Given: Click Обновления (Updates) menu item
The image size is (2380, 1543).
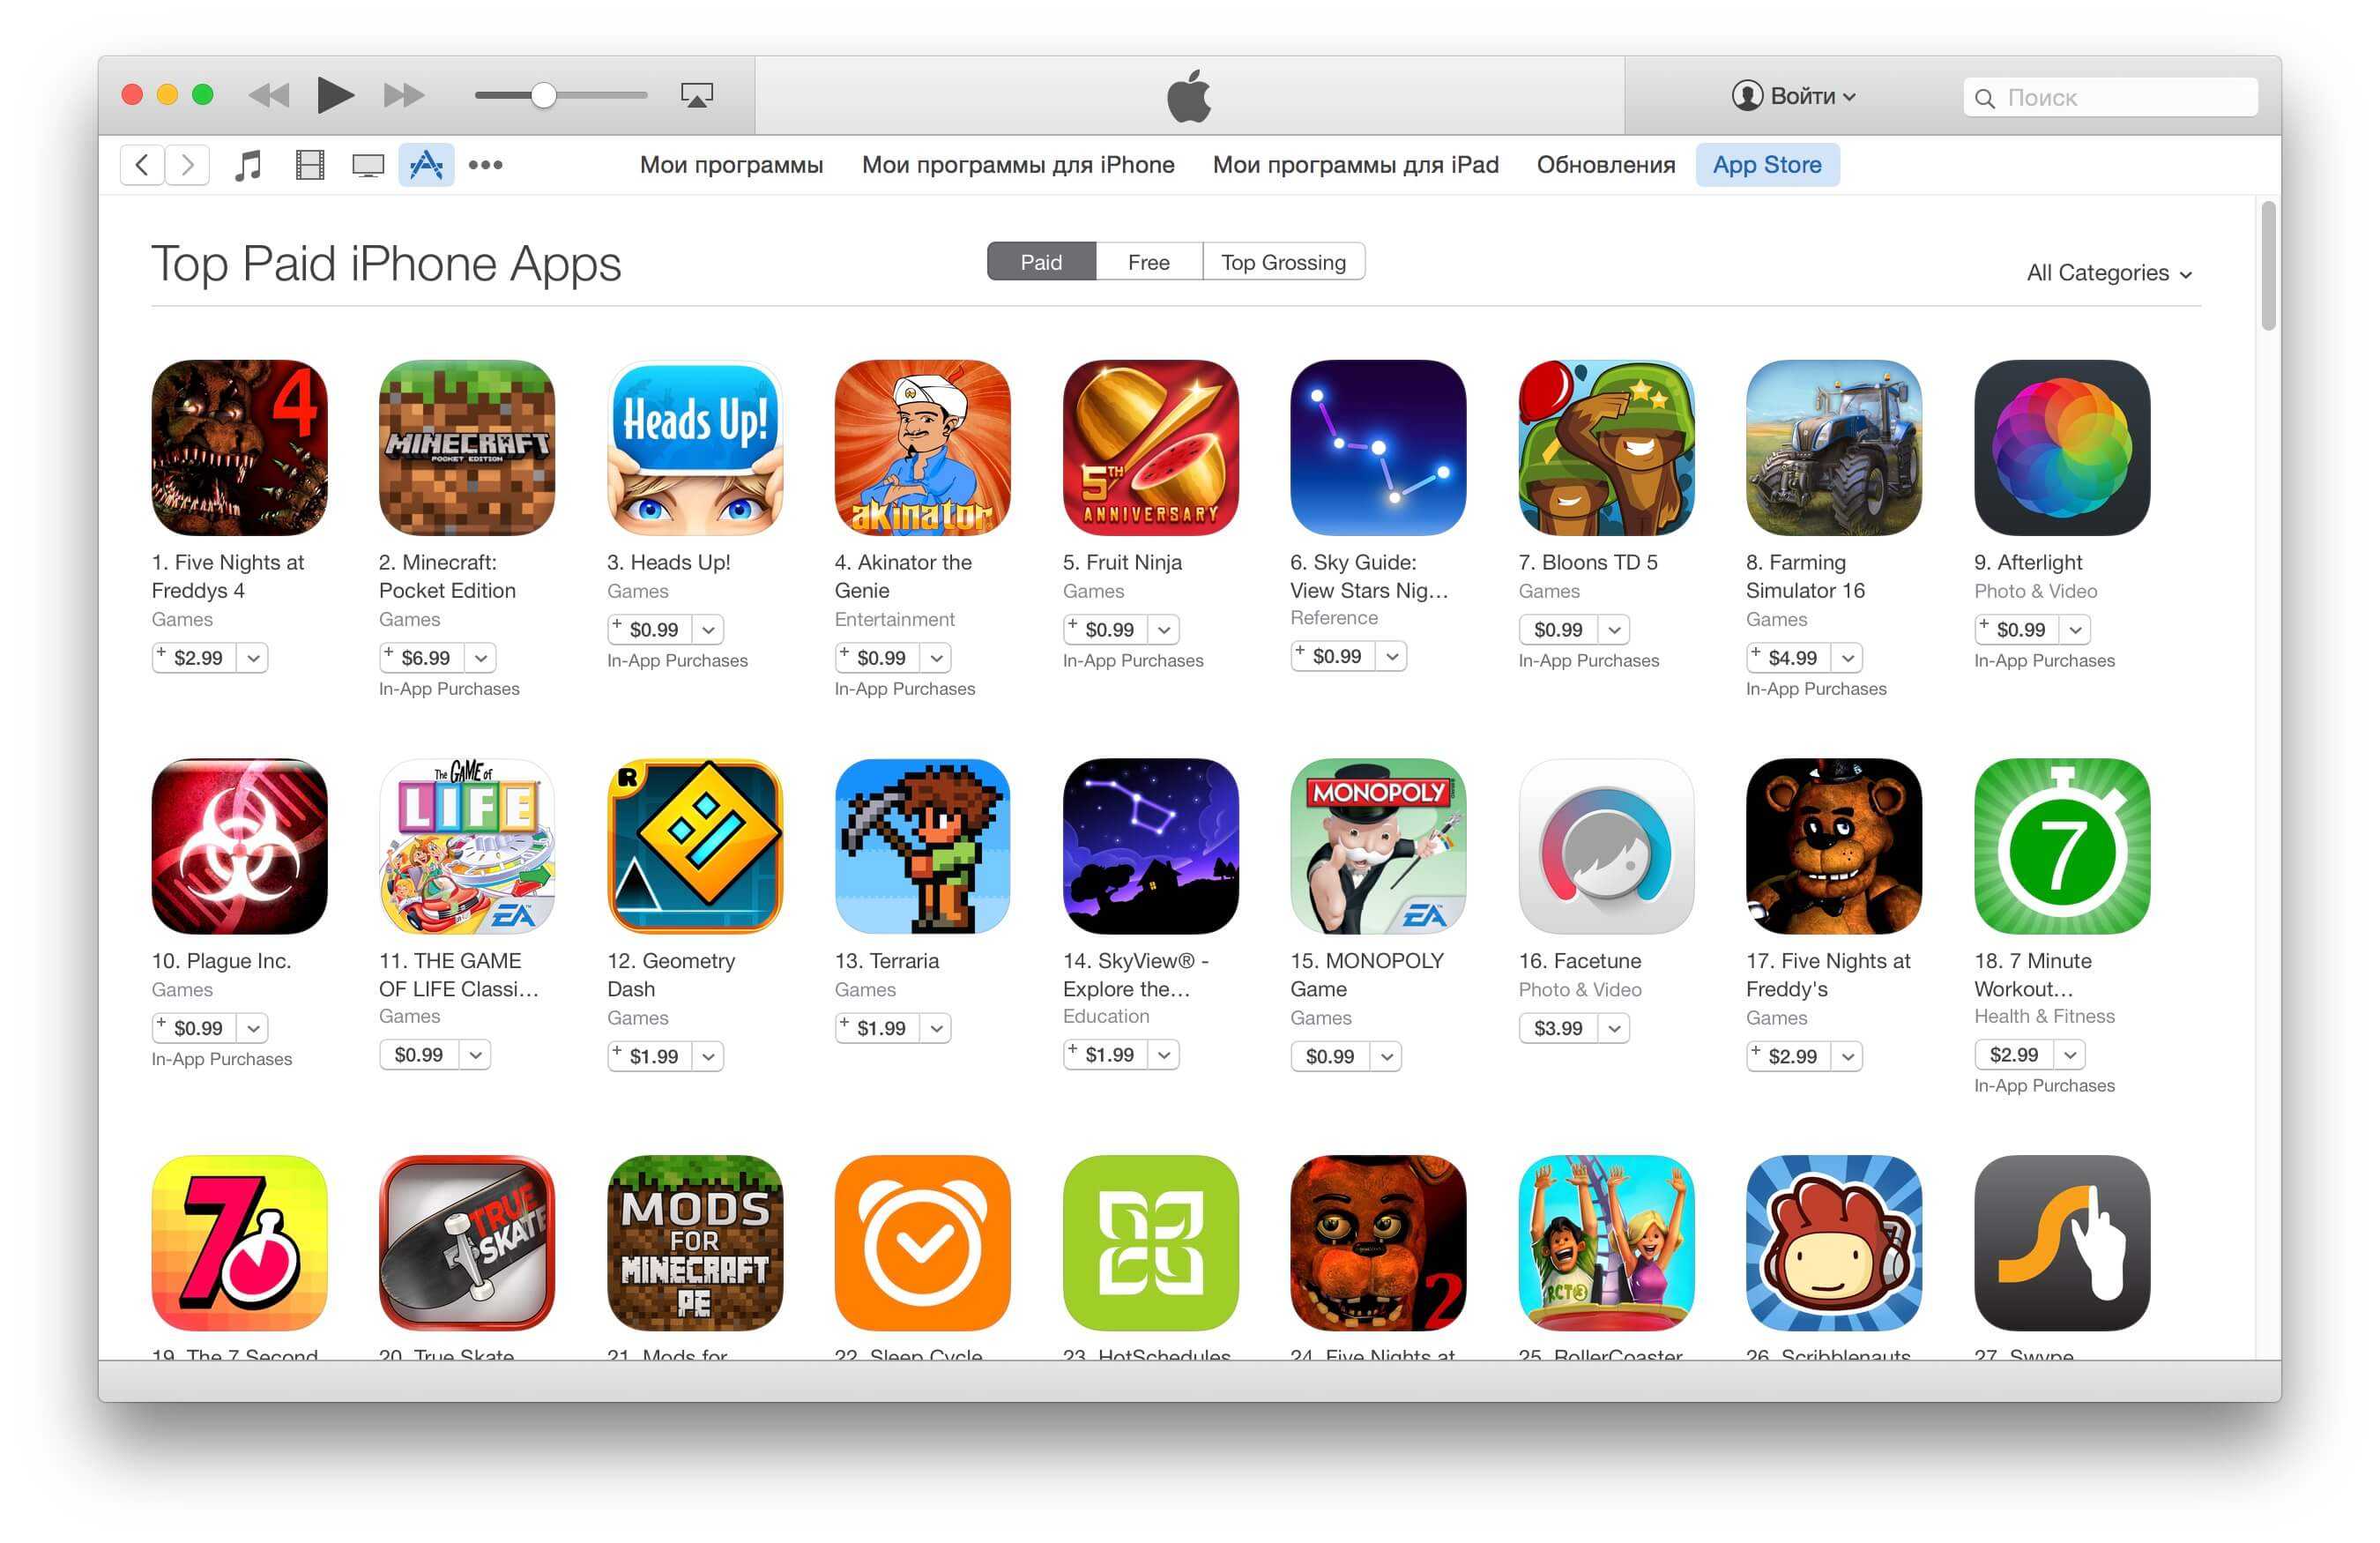Looking at the screenshot, I should (1604, 165).
